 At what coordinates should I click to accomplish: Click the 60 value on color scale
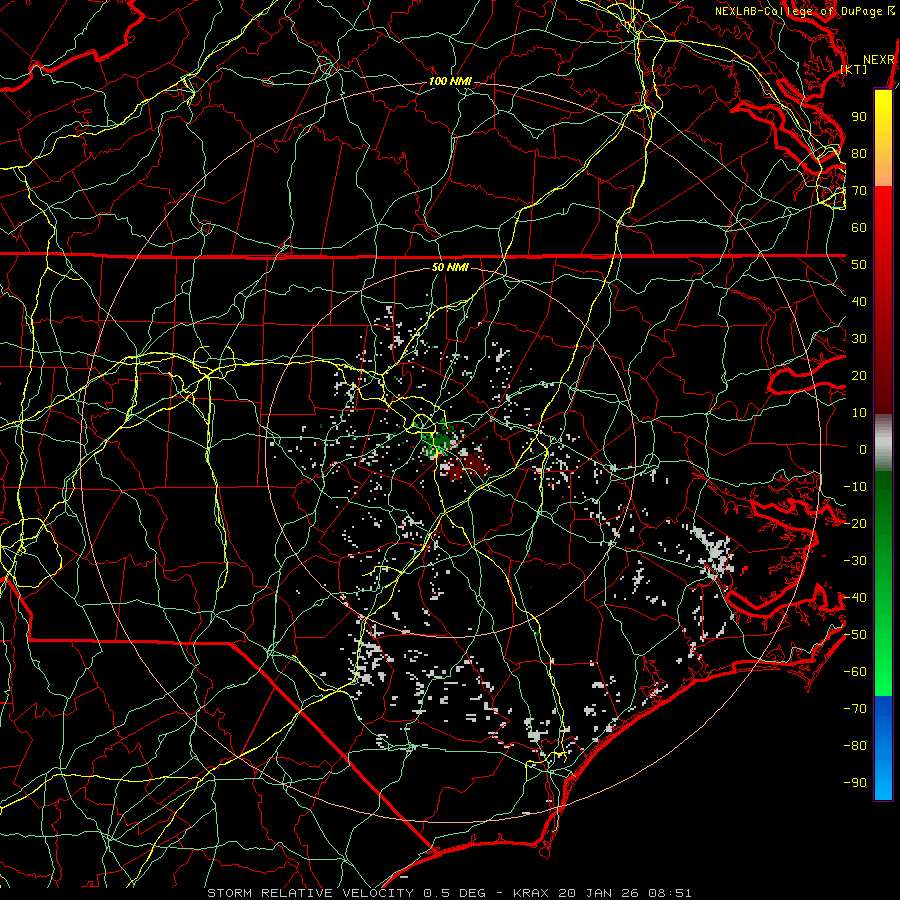859,228
